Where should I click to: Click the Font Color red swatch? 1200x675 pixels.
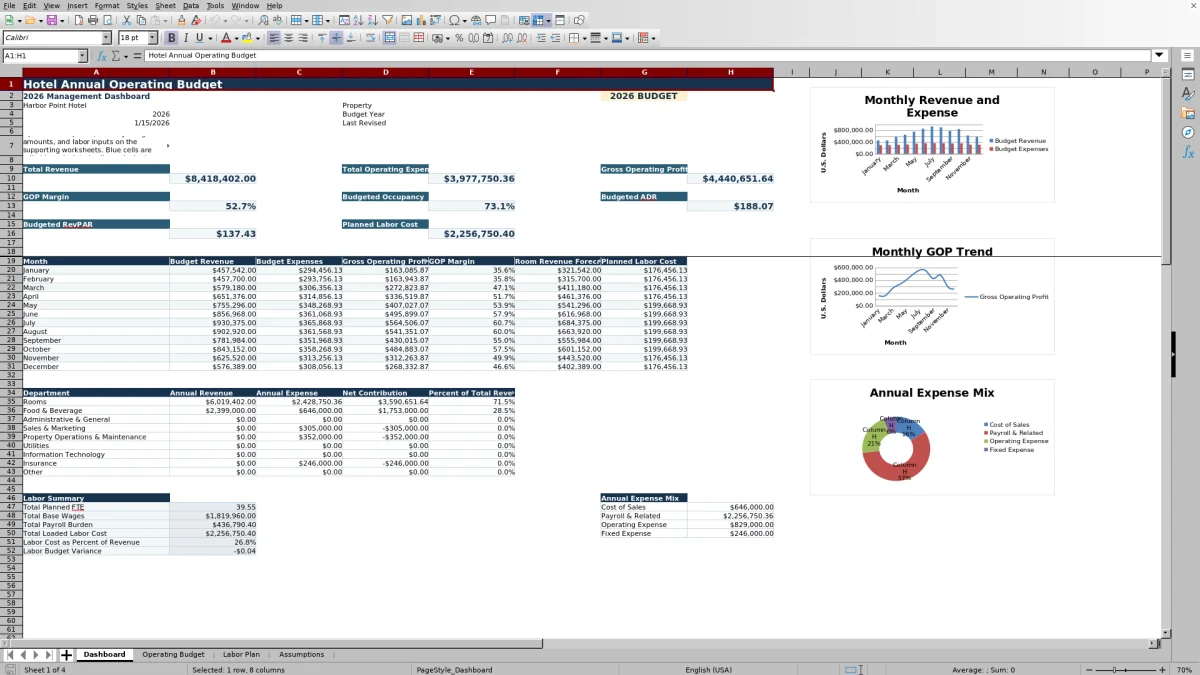226,38
